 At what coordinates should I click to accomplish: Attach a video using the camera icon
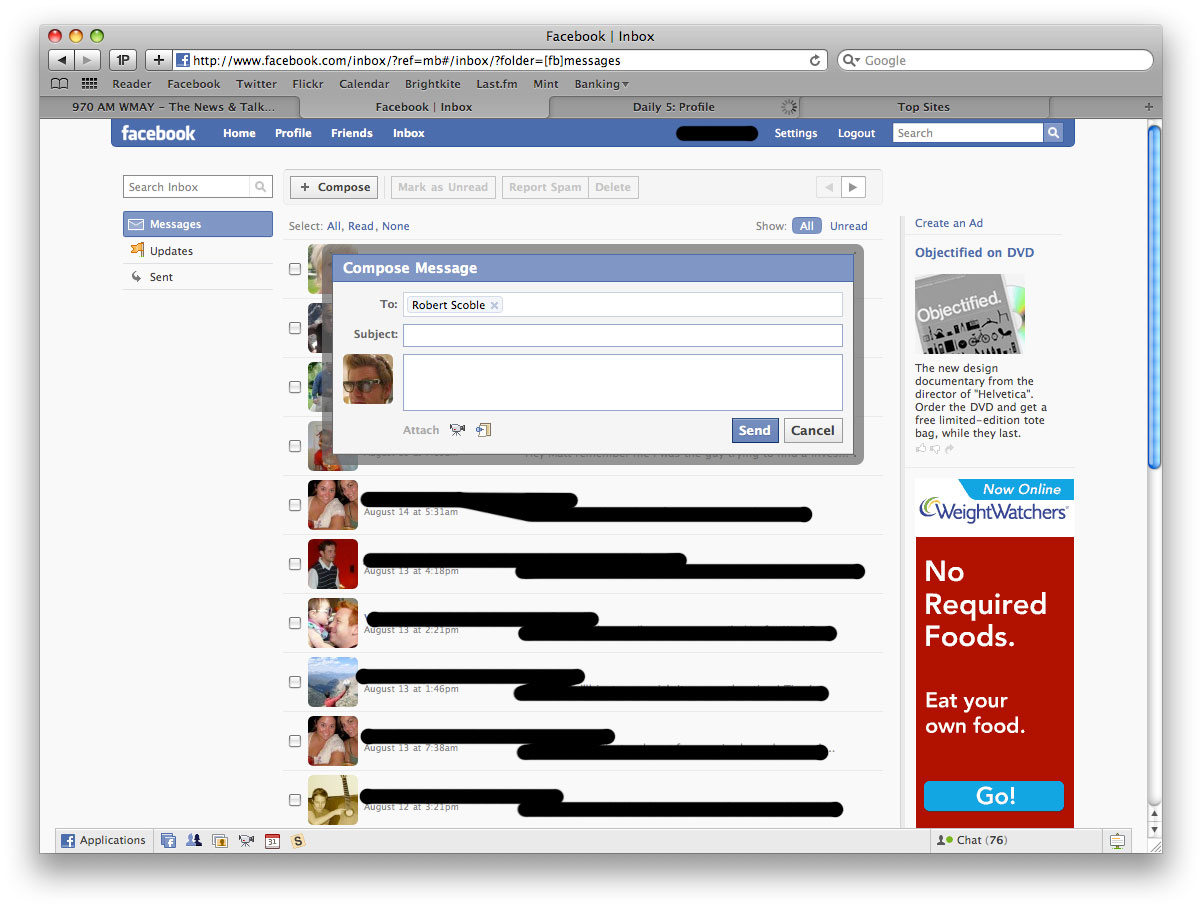click(457, 430)
